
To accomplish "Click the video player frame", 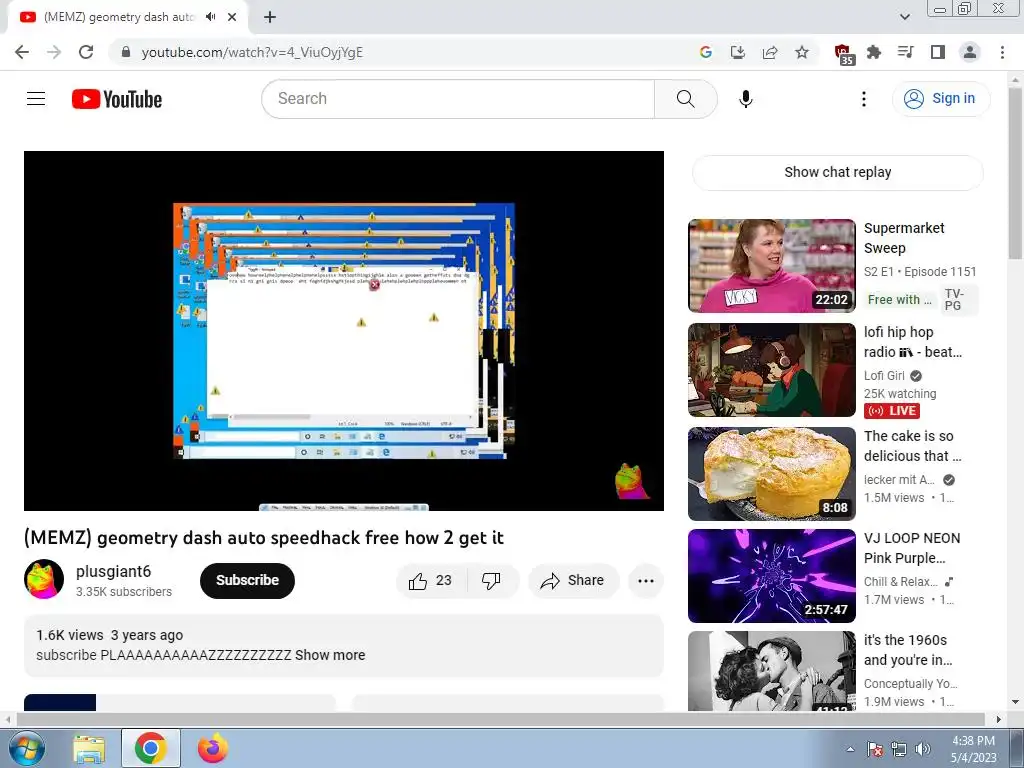I will coord(344,331).
